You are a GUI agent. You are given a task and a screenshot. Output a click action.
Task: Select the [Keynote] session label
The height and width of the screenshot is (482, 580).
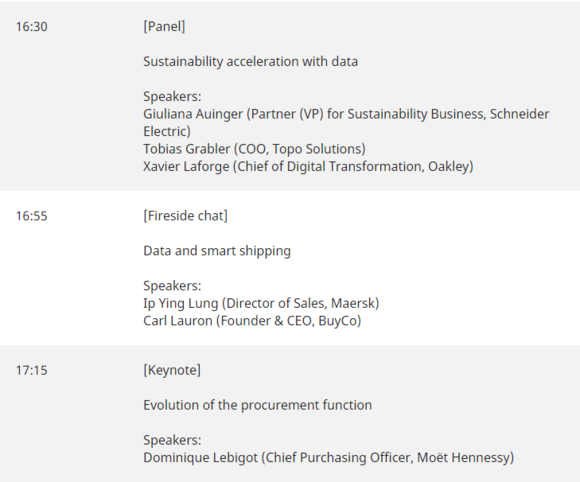(172, 370)
